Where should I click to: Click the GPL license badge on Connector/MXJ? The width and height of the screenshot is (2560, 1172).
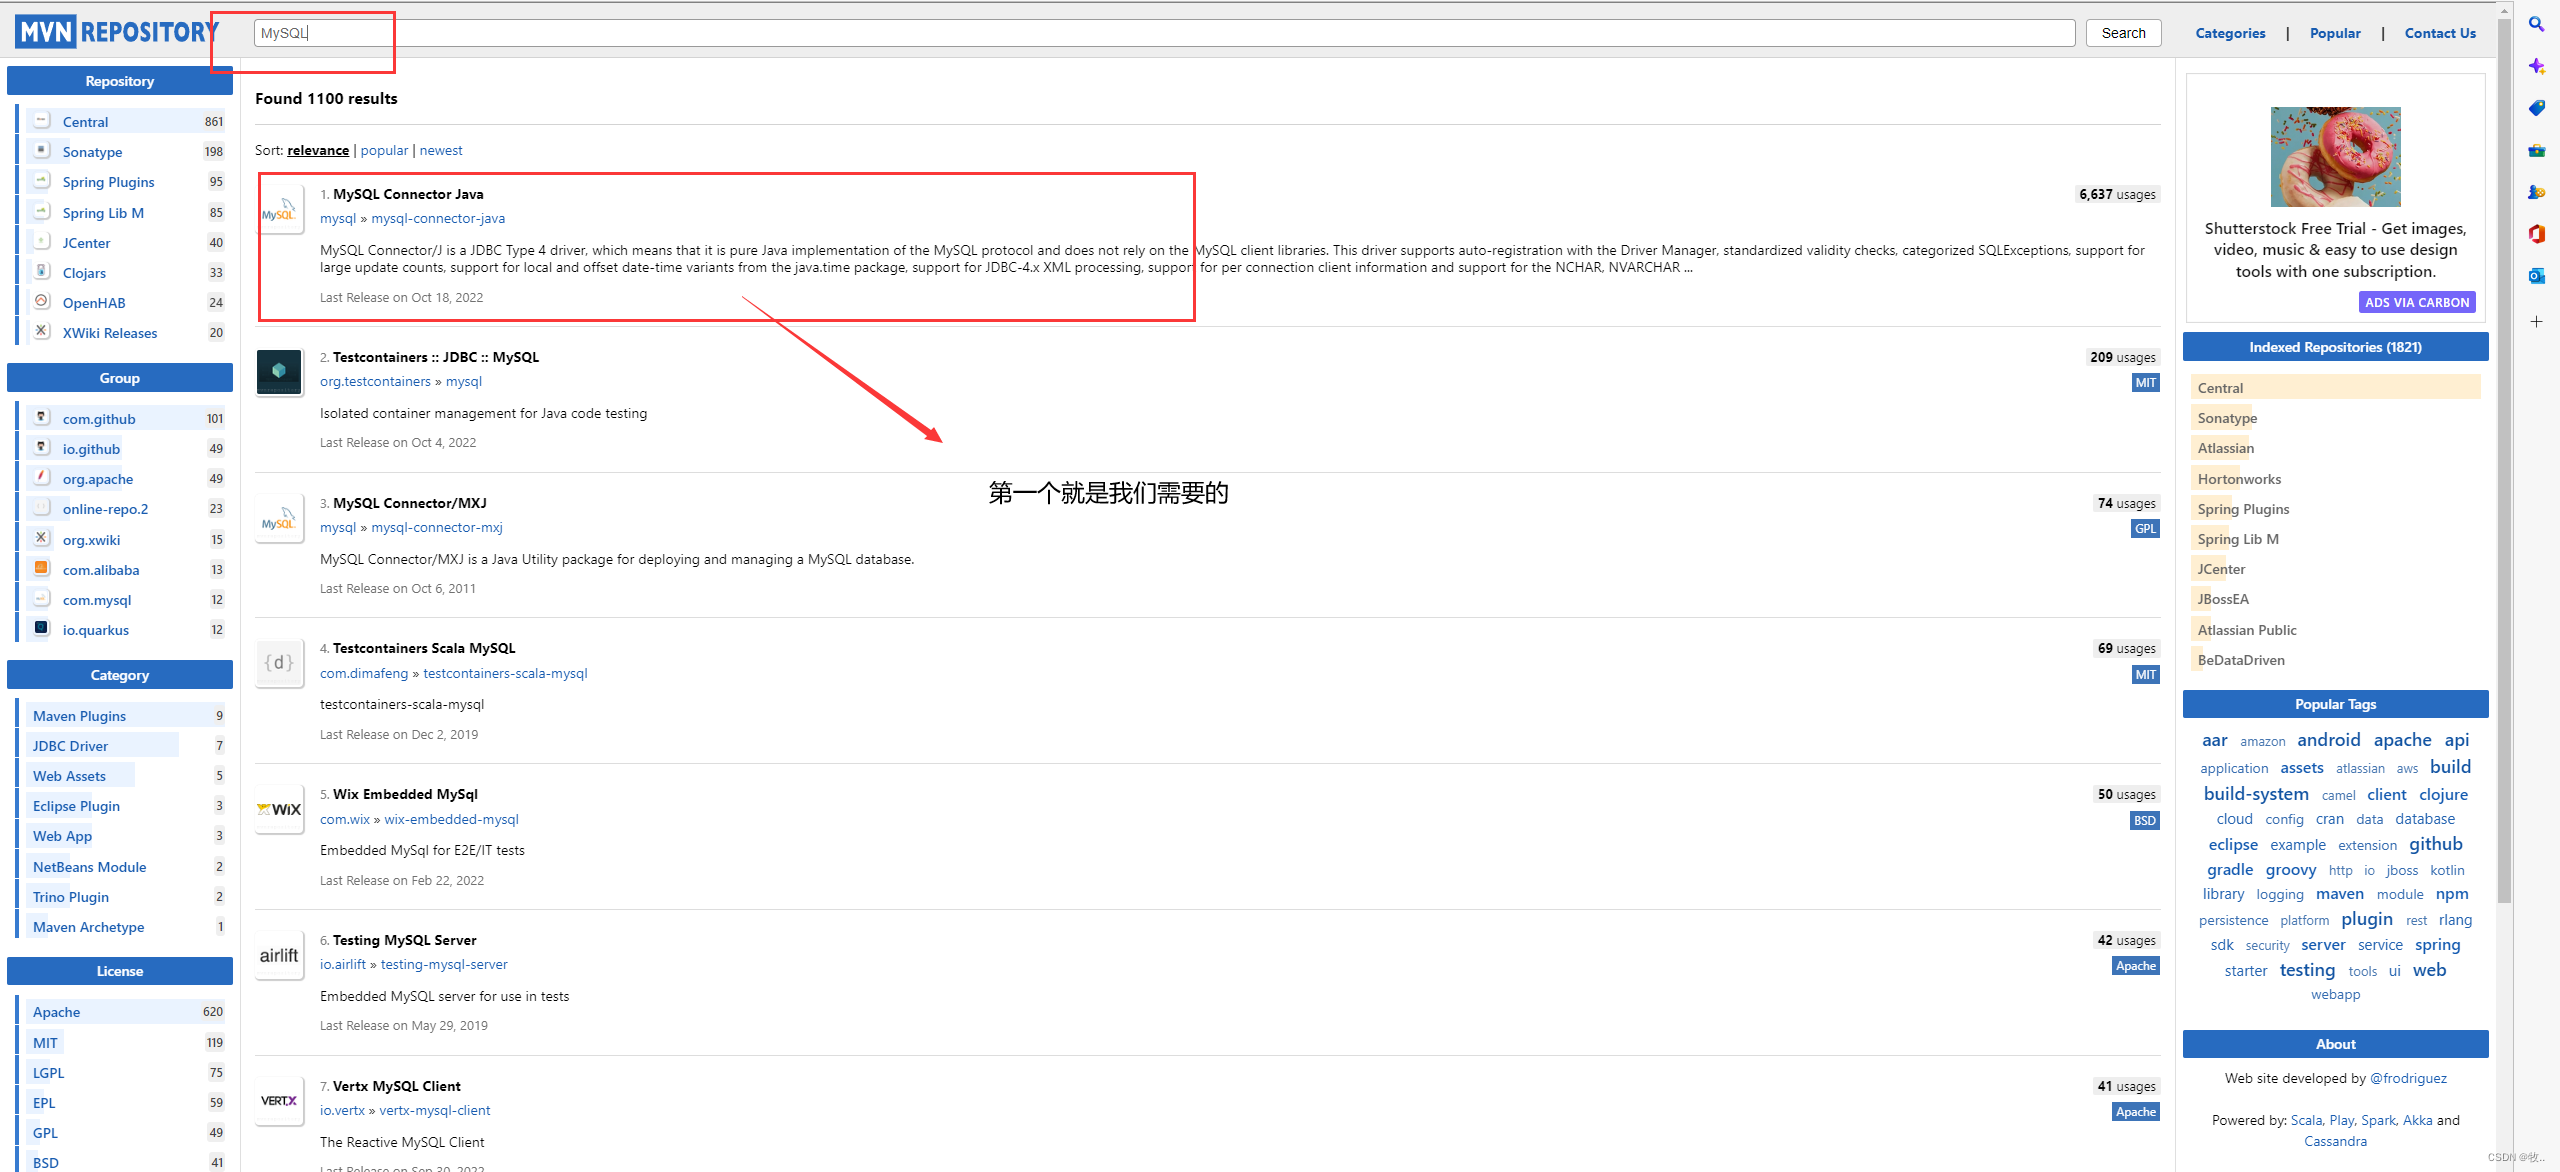pos(2145,528)
